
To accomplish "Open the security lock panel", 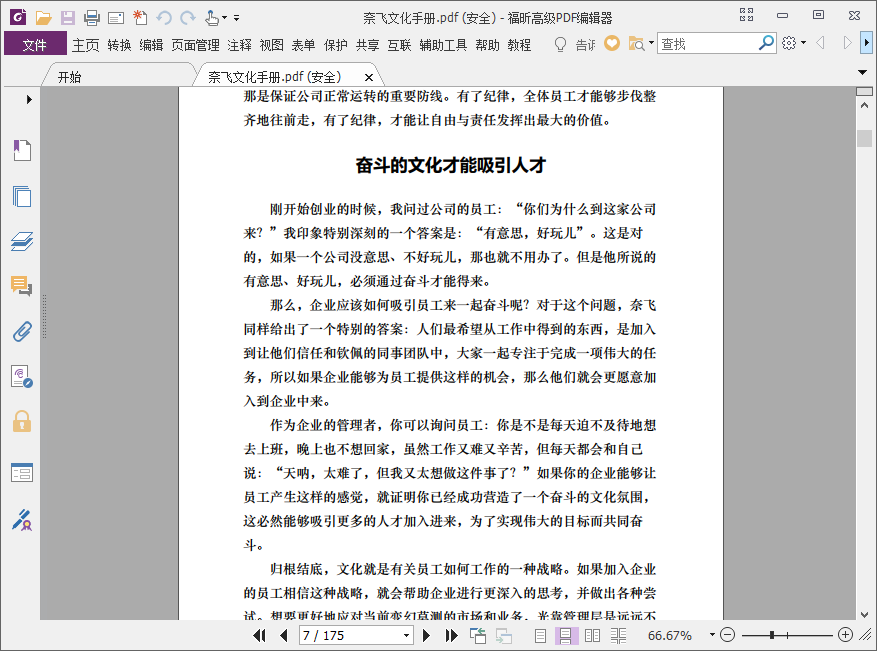I will pyautogui.click(x=22, y=422).
